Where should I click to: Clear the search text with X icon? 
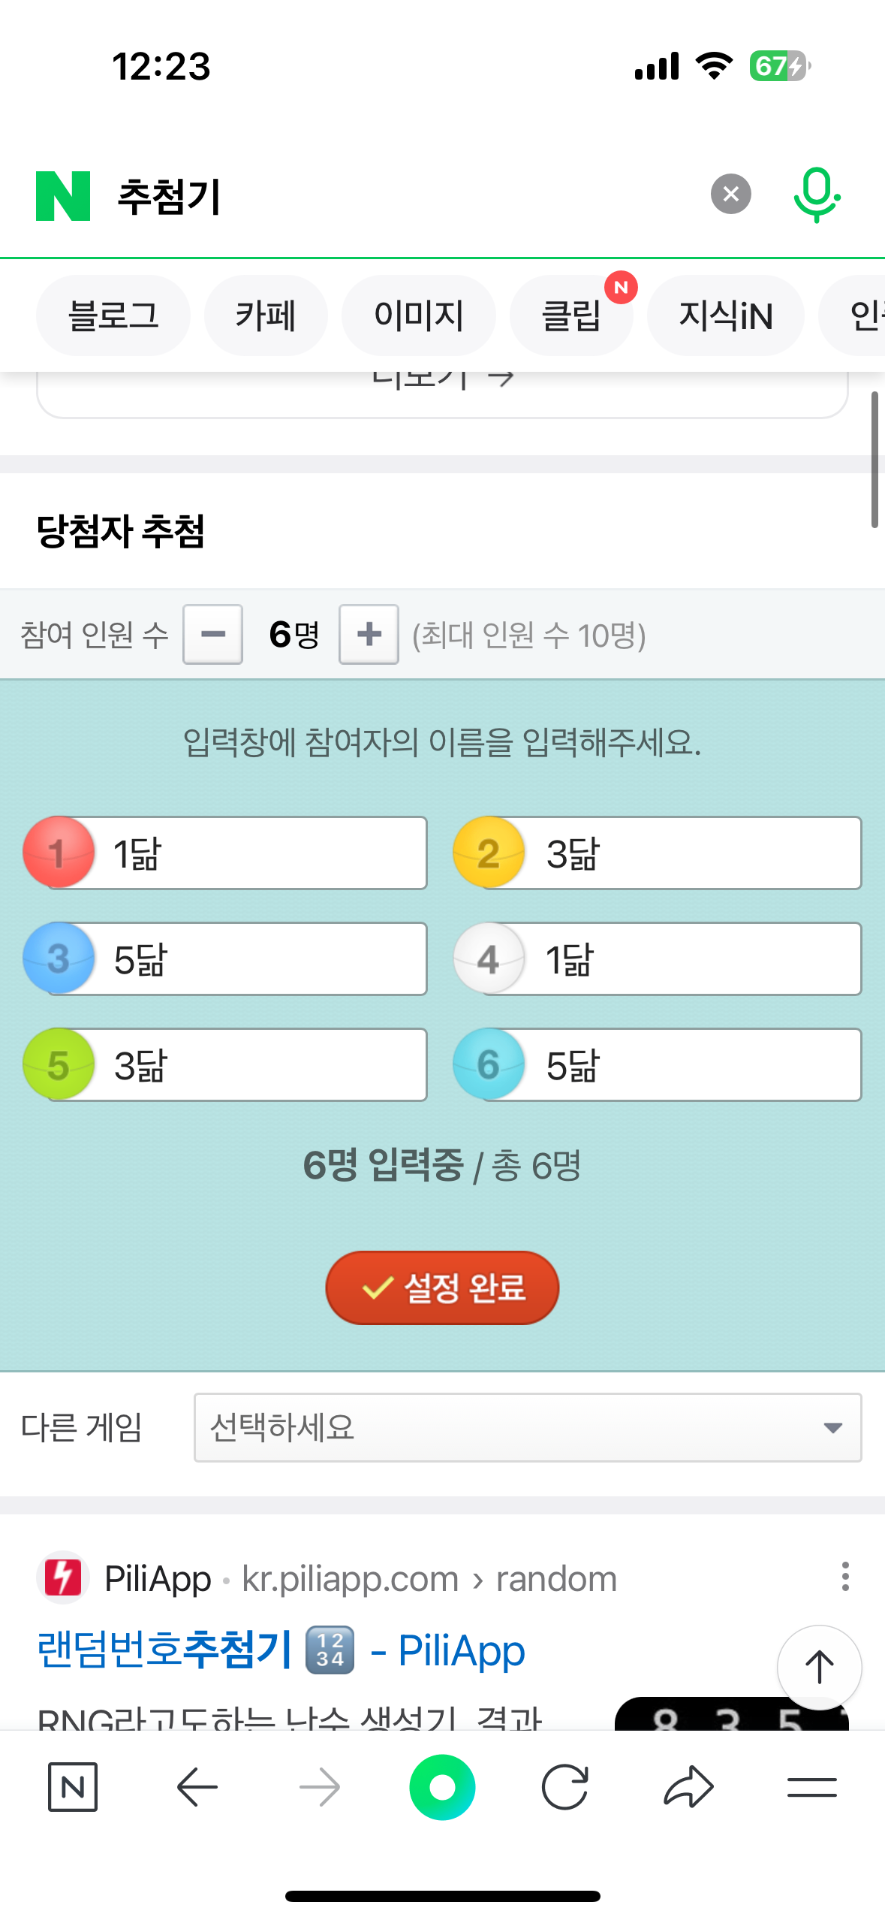pos(731,194)
